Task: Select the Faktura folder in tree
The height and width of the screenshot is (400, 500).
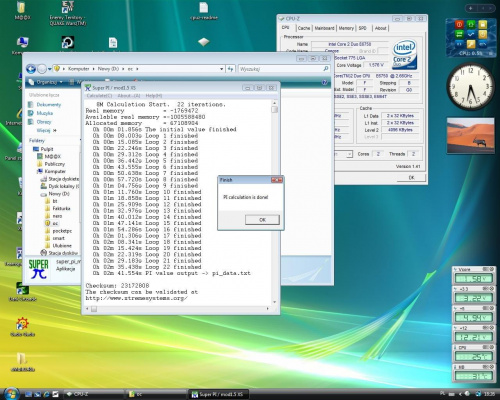Action: pos(61,208)
